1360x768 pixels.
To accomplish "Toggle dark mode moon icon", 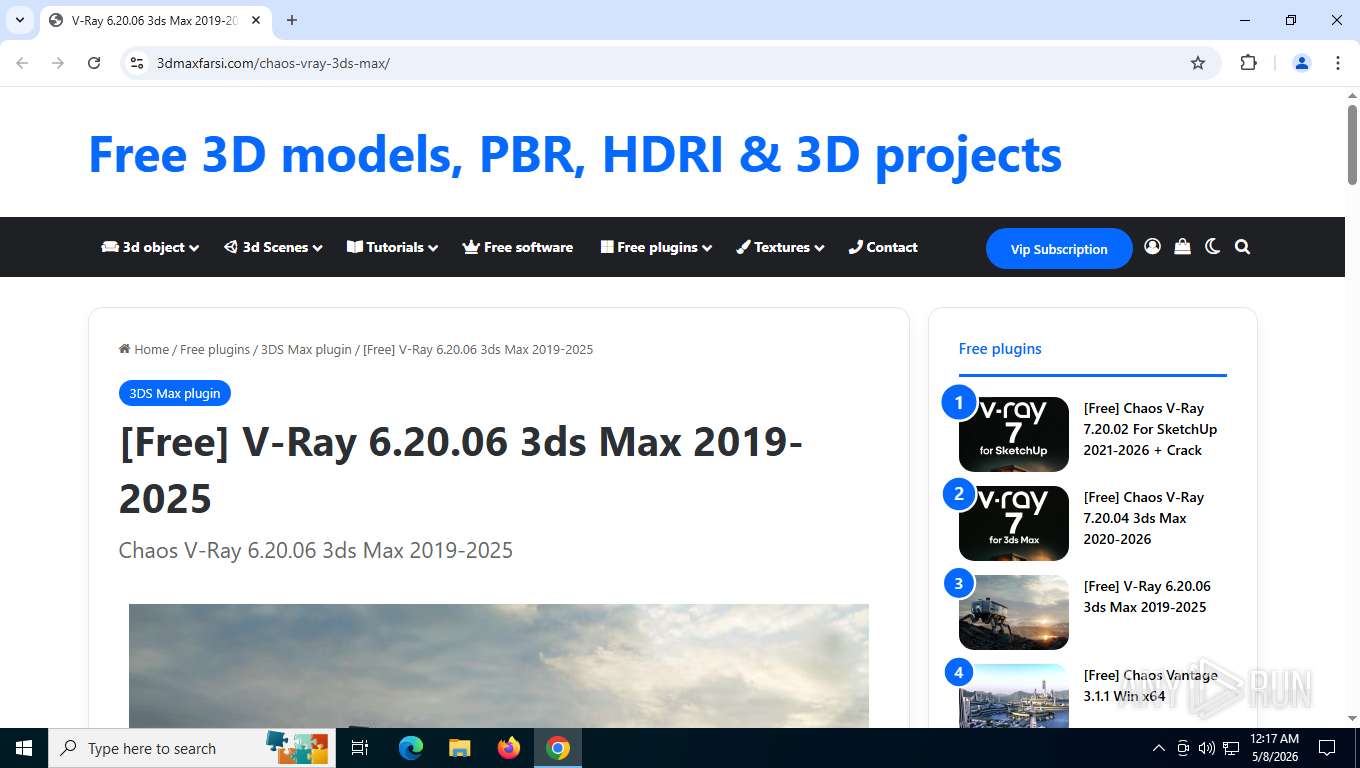I will [x=1212, y=247].
